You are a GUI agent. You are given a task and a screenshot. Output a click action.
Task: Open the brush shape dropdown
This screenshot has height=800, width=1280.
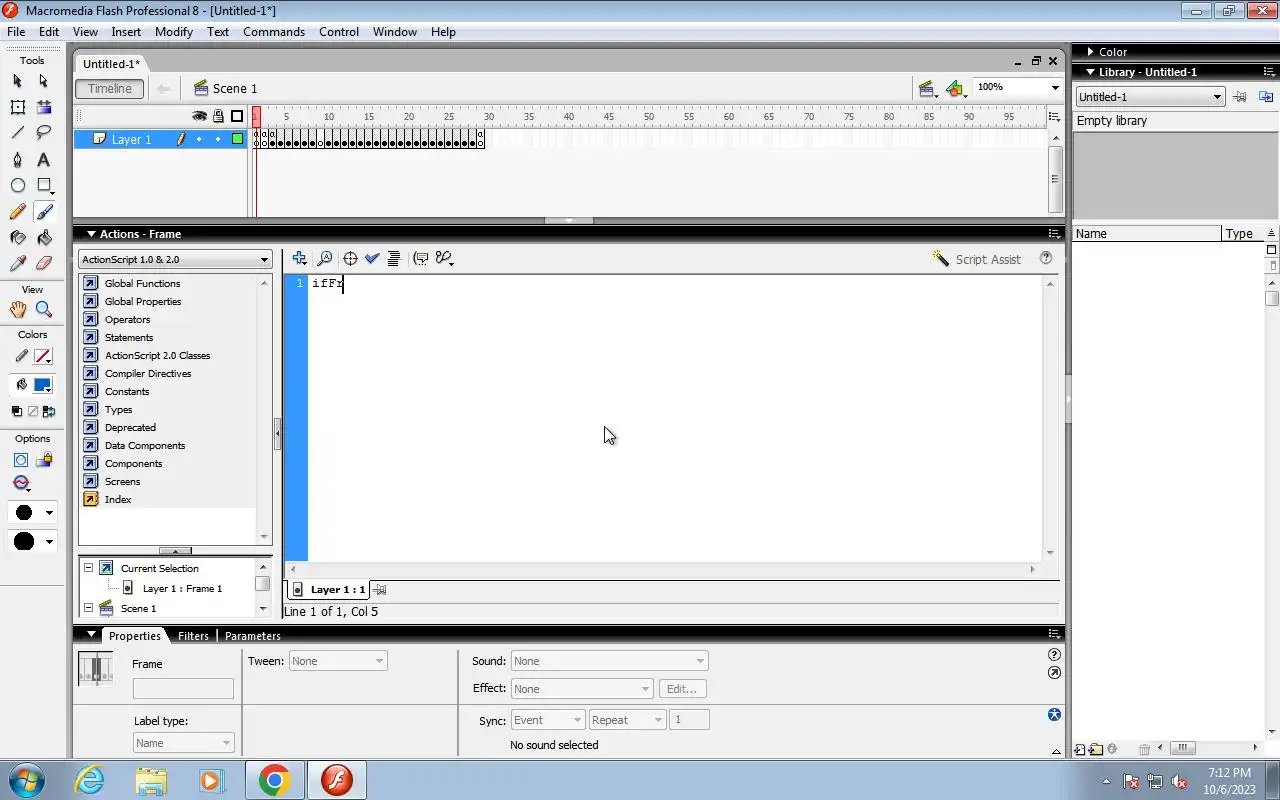coord(32,541)
